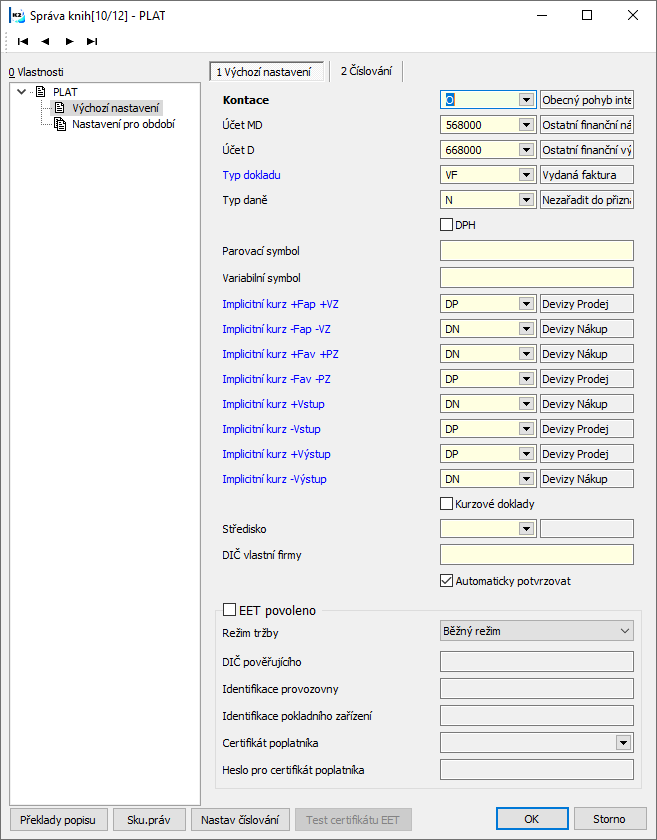Close the Správa knih window
The image size is (657, 840).
633,15
